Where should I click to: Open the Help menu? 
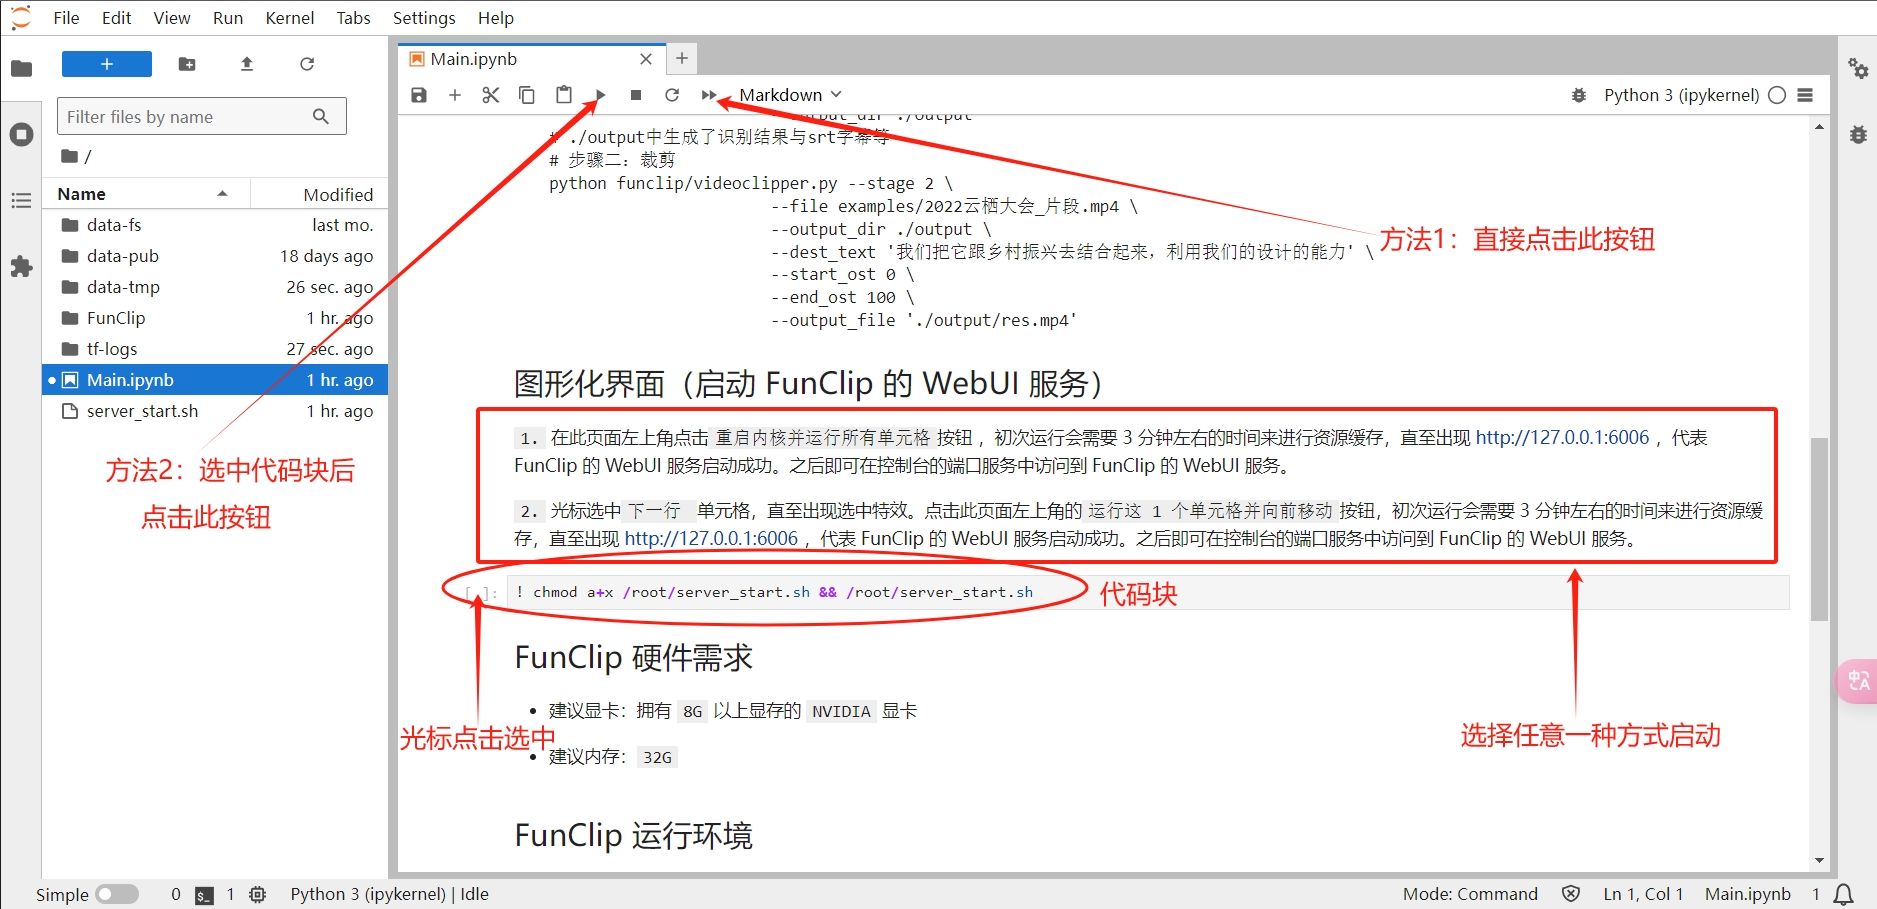tap(495, 18)
